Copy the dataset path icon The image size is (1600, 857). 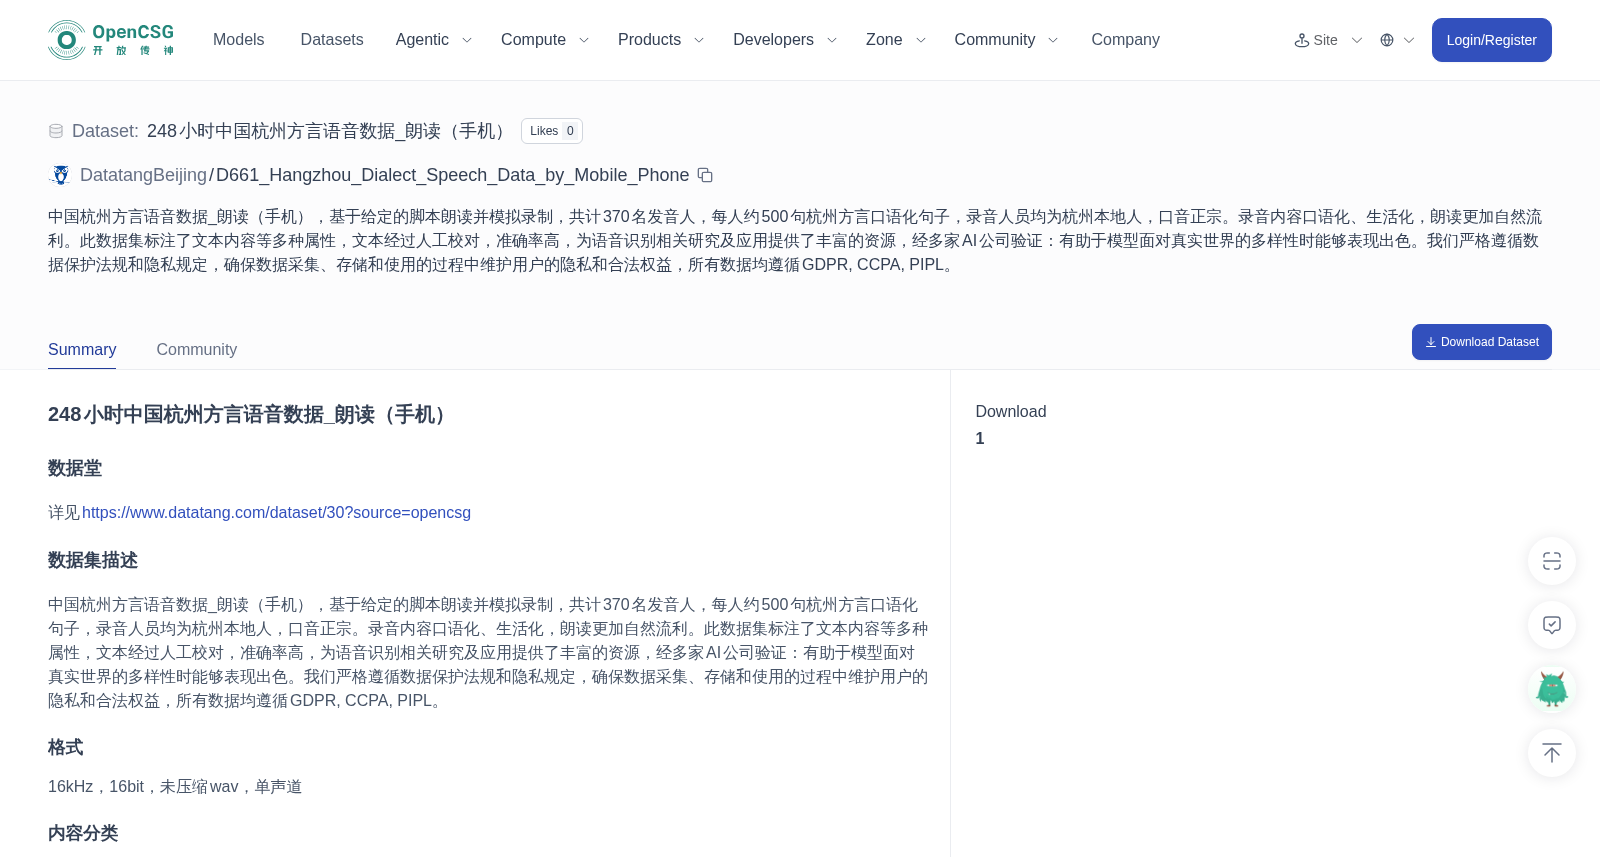(x=705, y=175)
